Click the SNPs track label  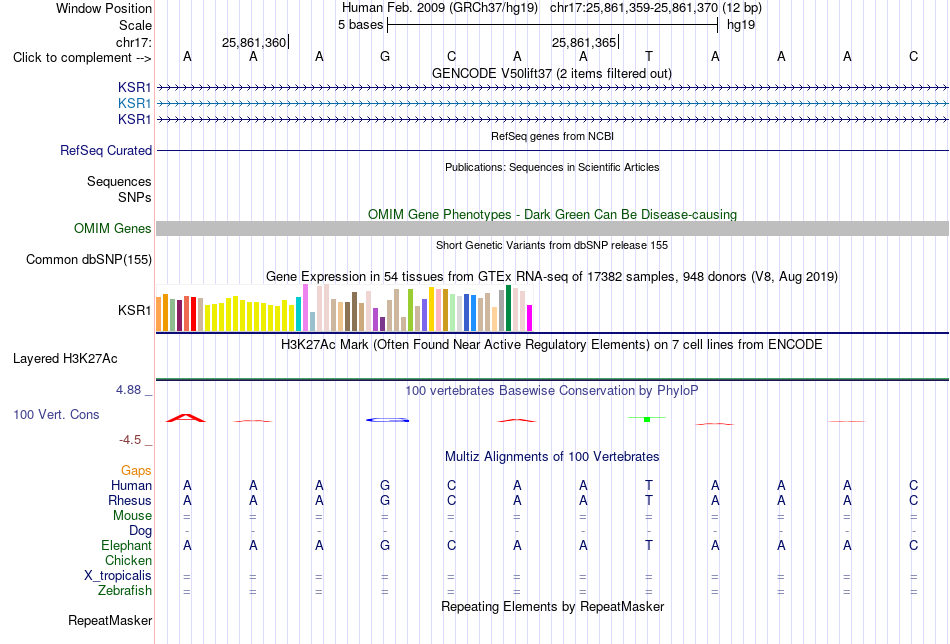click(x=135, y=198)
